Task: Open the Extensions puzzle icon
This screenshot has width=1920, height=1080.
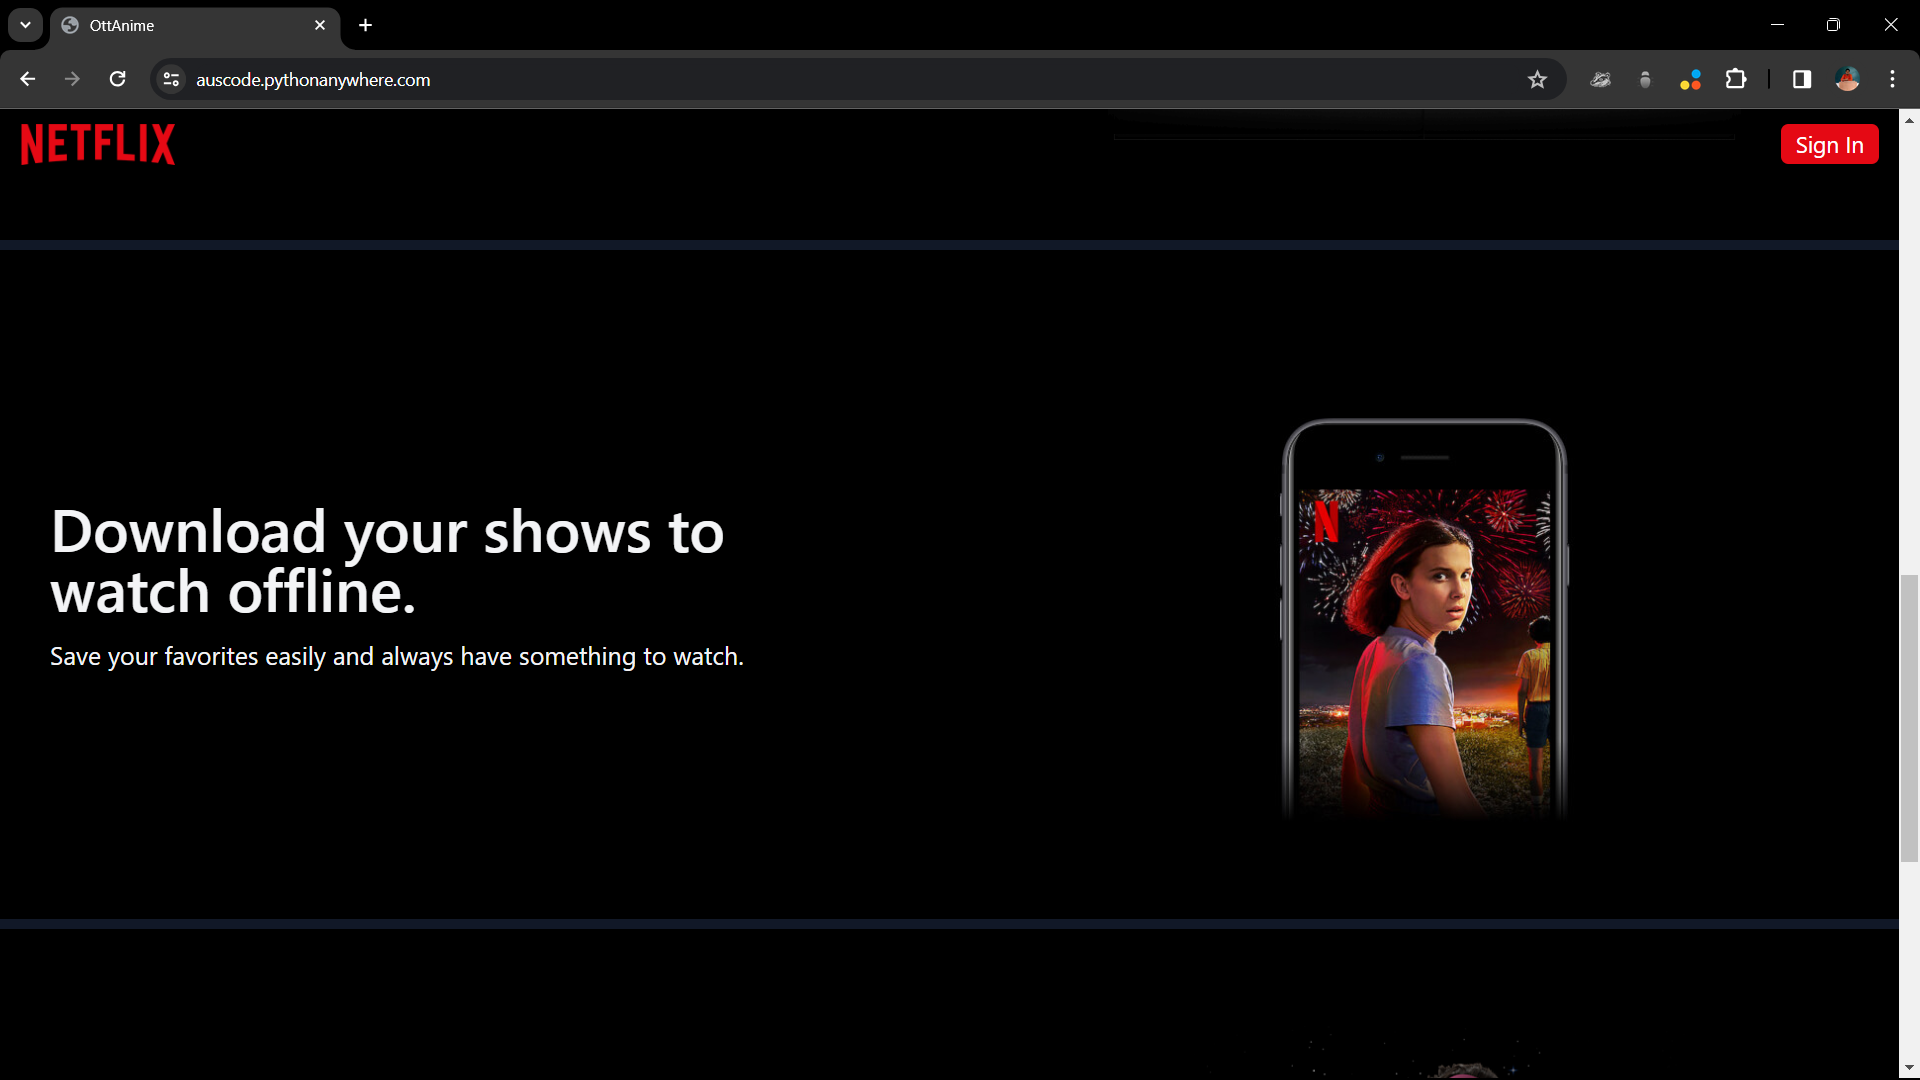Action: (x=1736, y=79)
